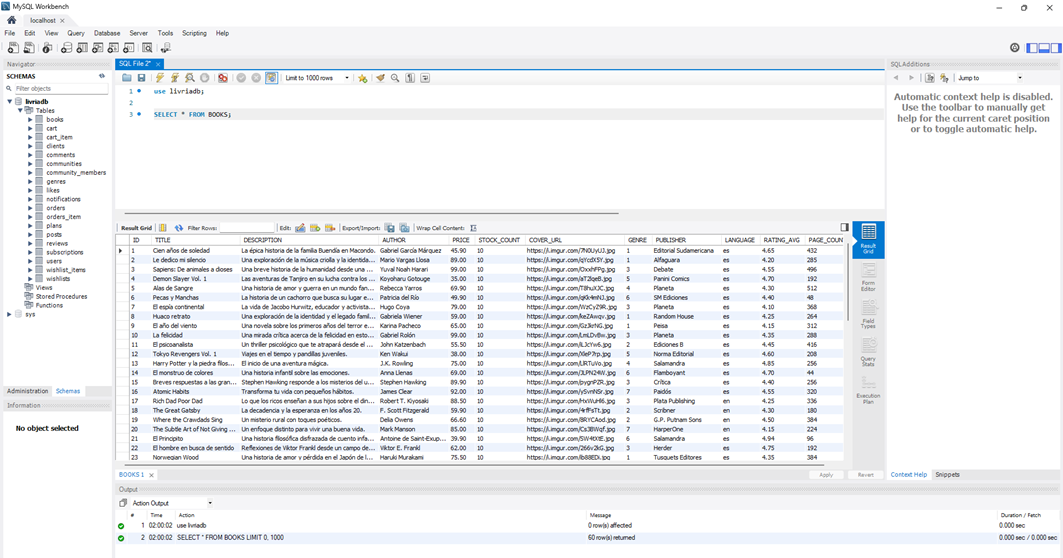
Task: Select the Query Stats view button
Action: (x=868, y=352)
